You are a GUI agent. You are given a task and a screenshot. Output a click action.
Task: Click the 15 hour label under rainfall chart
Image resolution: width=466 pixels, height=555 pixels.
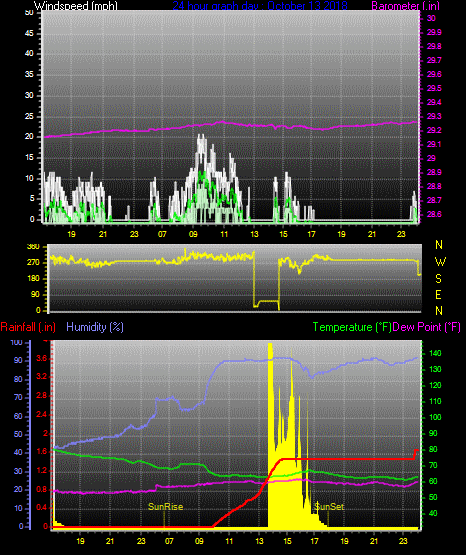pos(288,541)
